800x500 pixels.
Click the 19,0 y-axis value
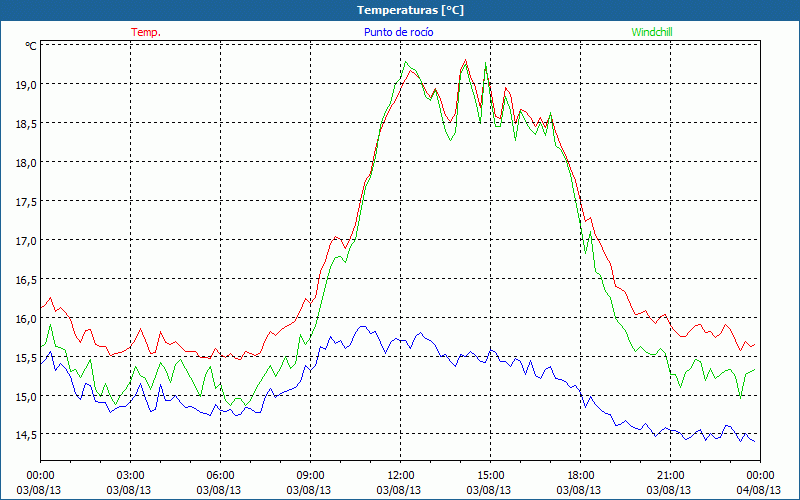(27, 84)
